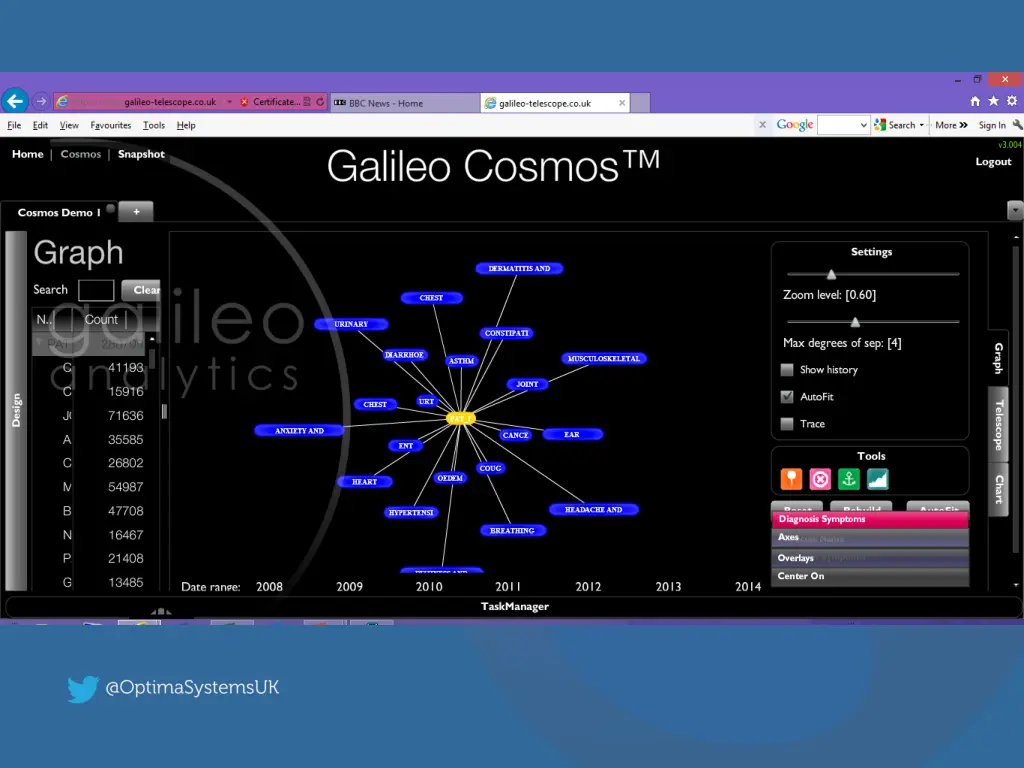Enable the Trace checkbox

(x=787, y=424)
